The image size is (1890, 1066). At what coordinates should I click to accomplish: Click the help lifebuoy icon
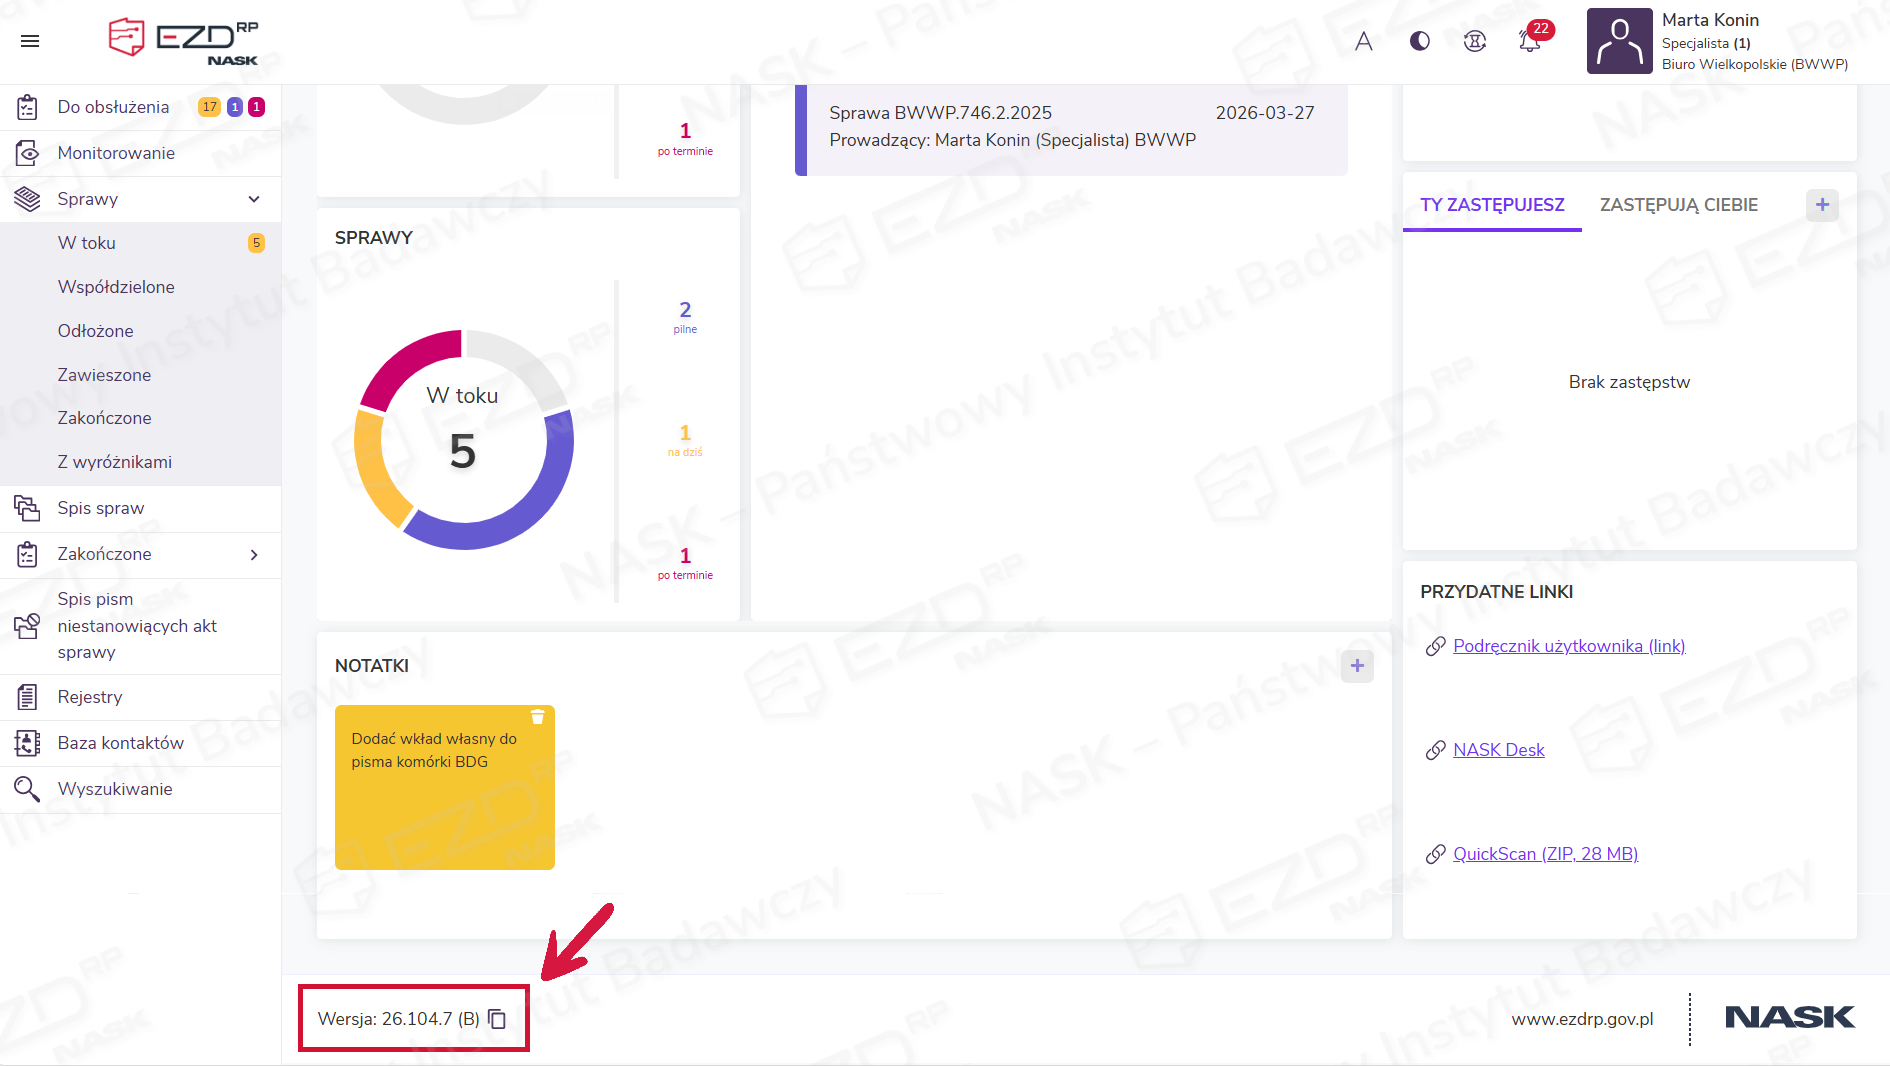[1474, 41]
